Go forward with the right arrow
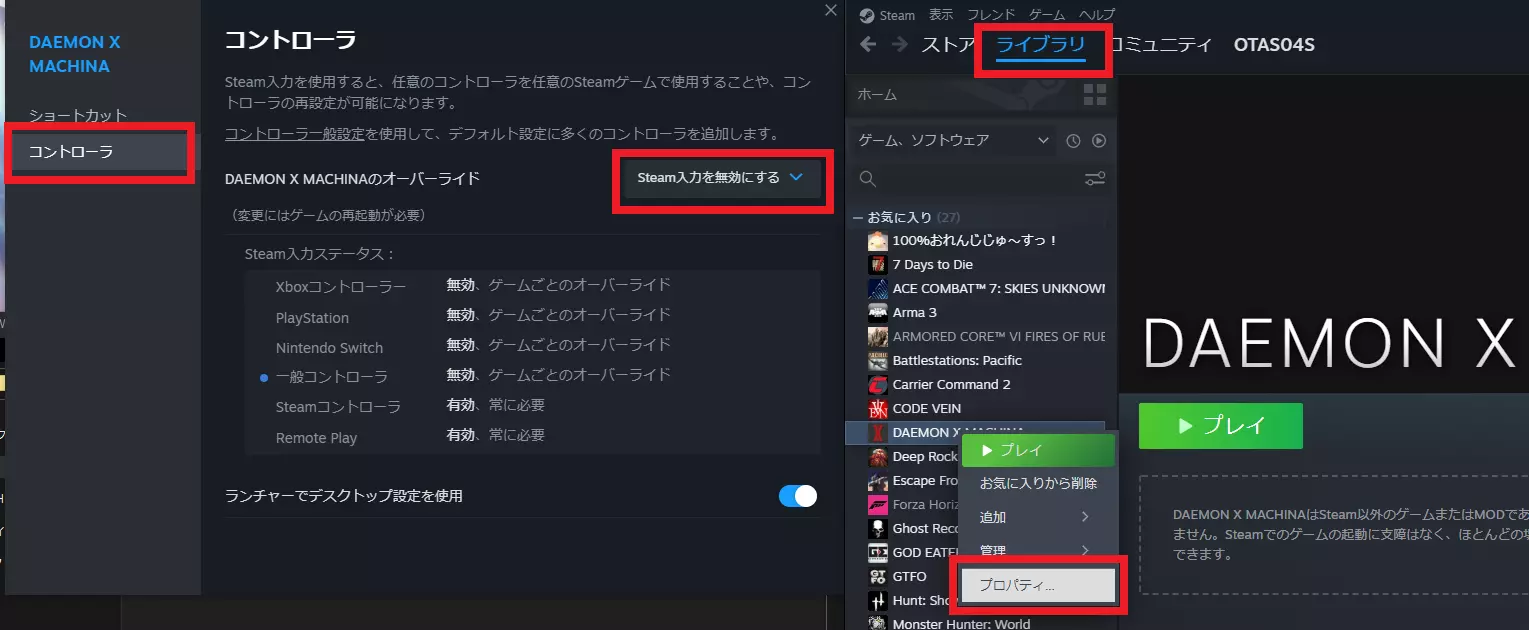This screenshot has width=1529, height=630. 899,44
